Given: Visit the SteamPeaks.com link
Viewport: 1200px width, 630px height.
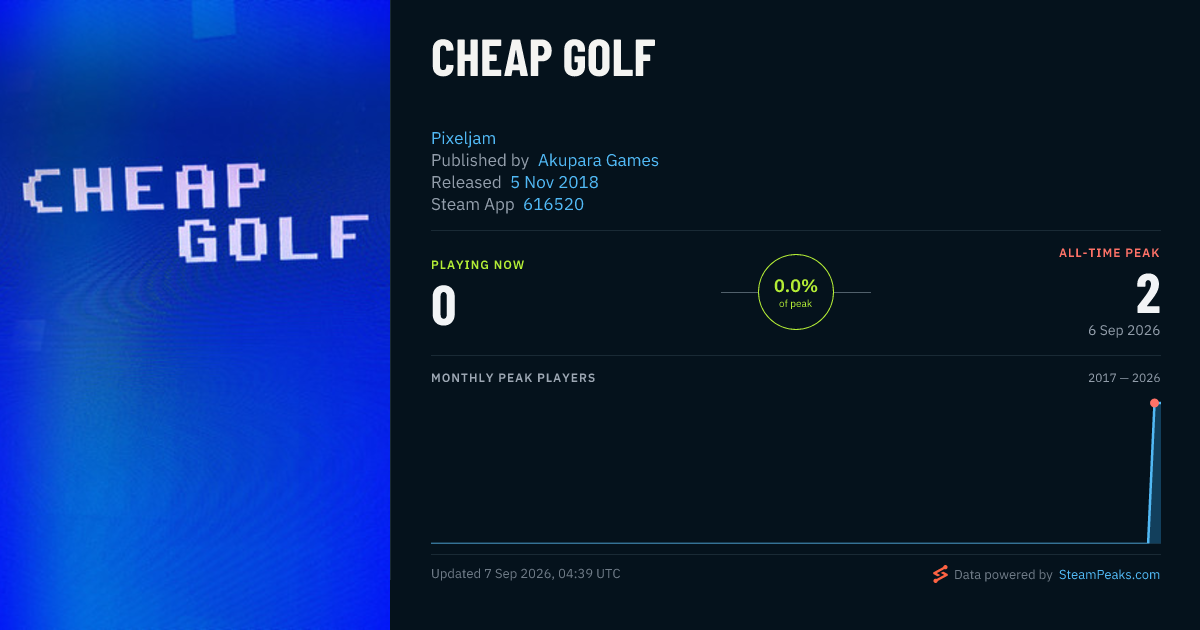Looking at the screenshot, I should 1109,575.
